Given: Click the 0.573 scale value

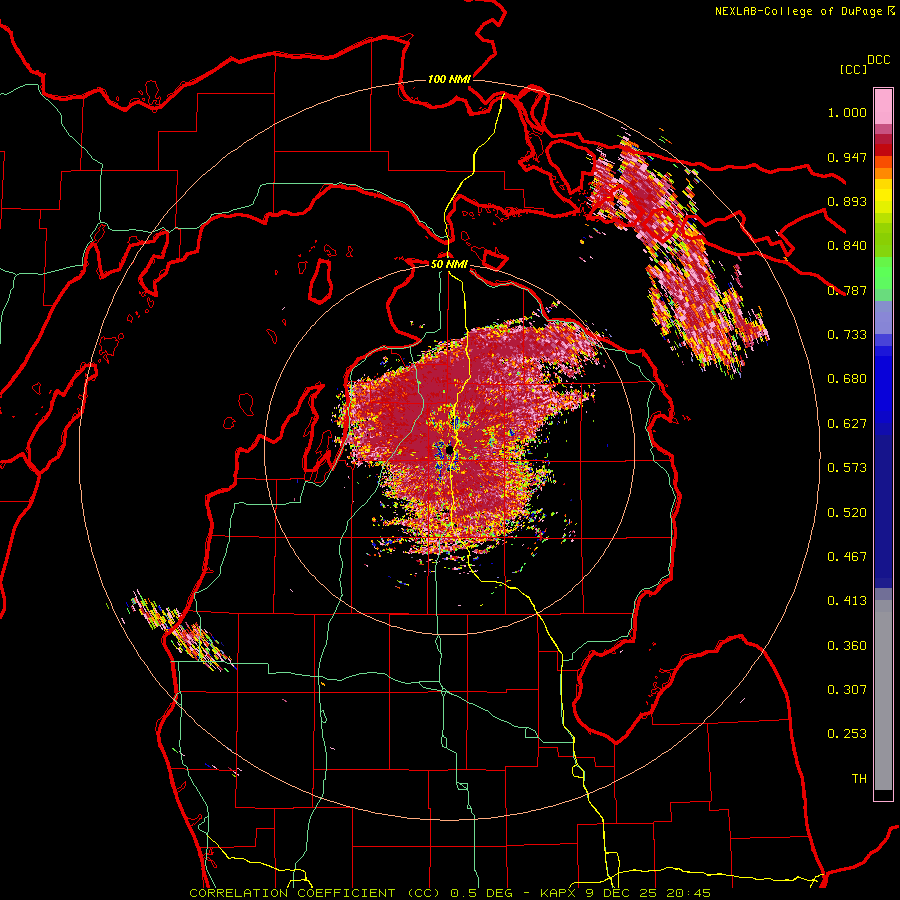Looking at the screenshot, I should click(x=847, y=468).
